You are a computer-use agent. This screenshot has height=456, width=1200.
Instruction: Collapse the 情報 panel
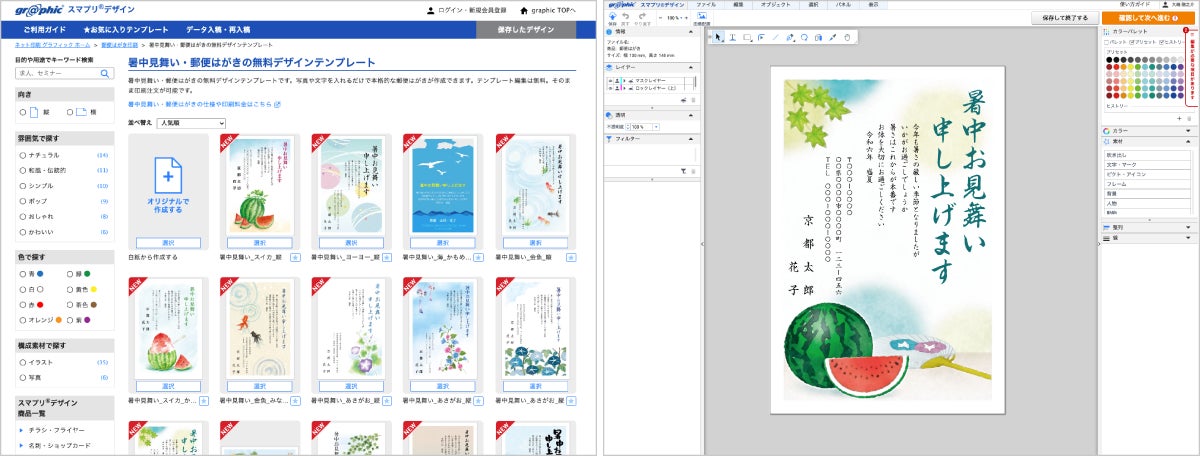[x=691, y=31]
